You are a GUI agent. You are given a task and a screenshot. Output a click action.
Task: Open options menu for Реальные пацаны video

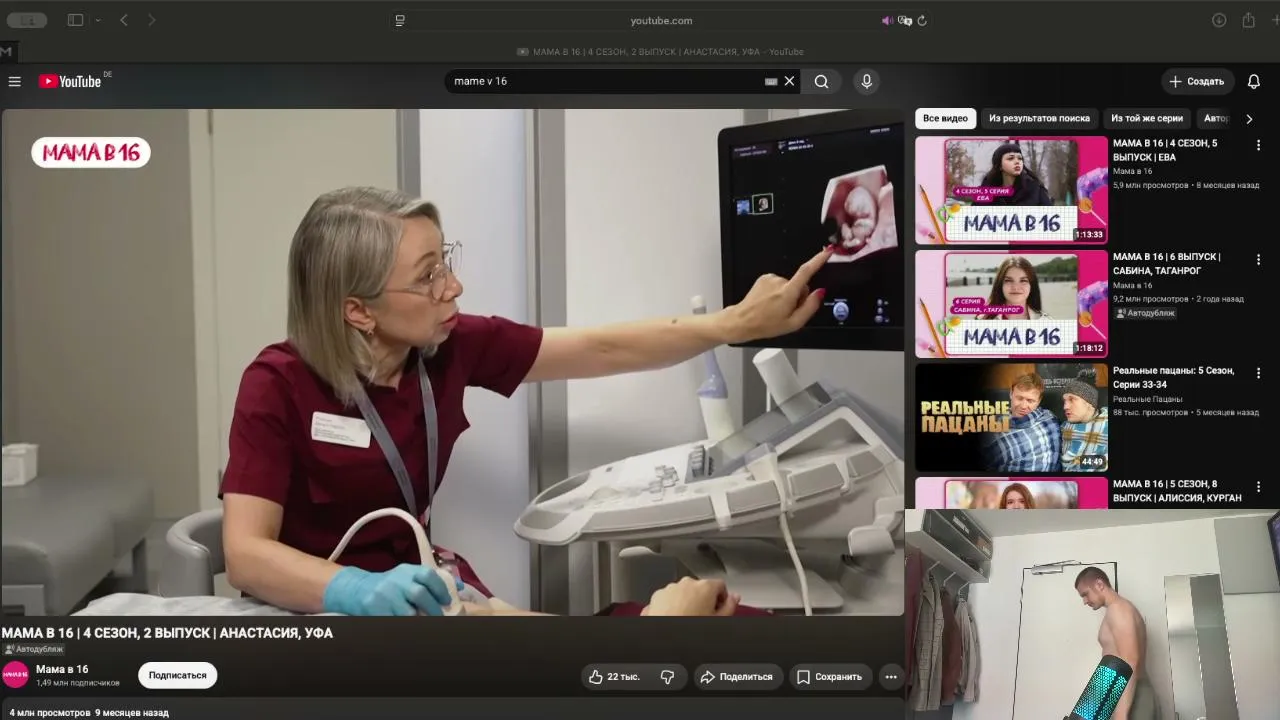(1258, 372)
